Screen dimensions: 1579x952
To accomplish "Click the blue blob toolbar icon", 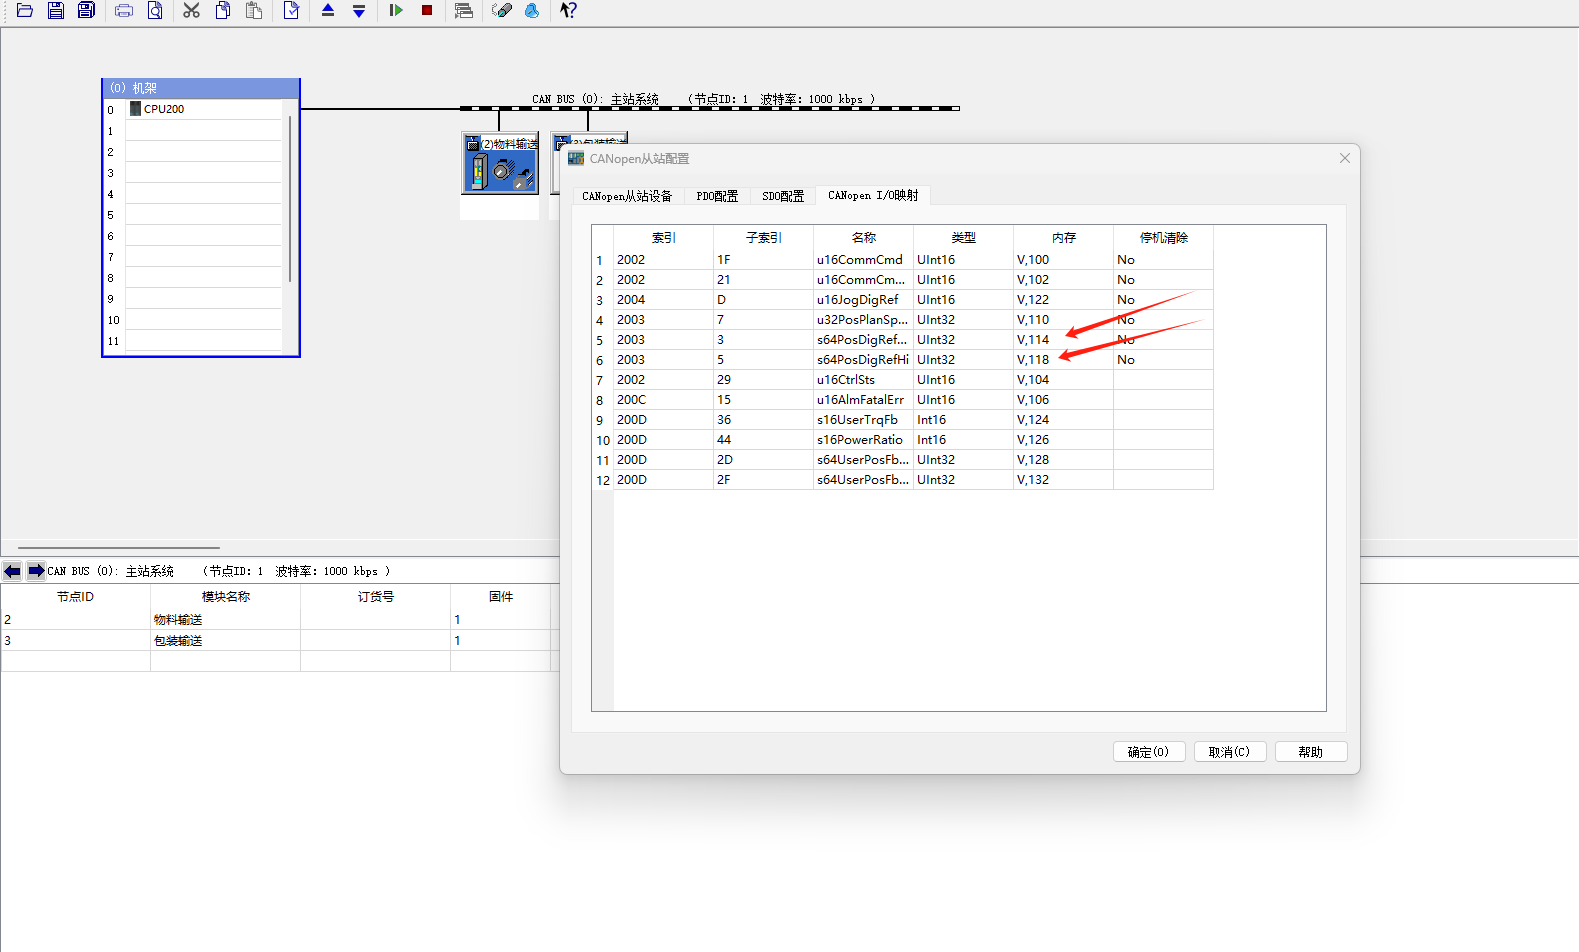I will click(x=532, y=10).
